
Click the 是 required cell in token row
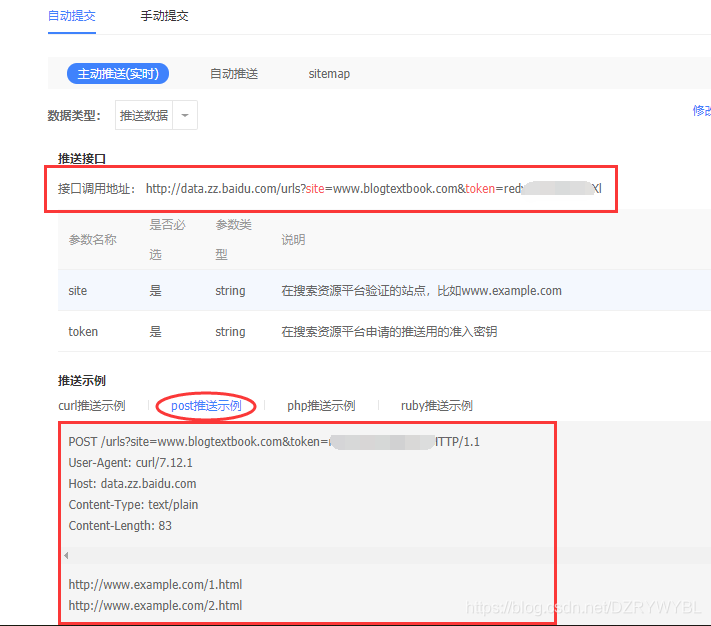tap(156, 331)
